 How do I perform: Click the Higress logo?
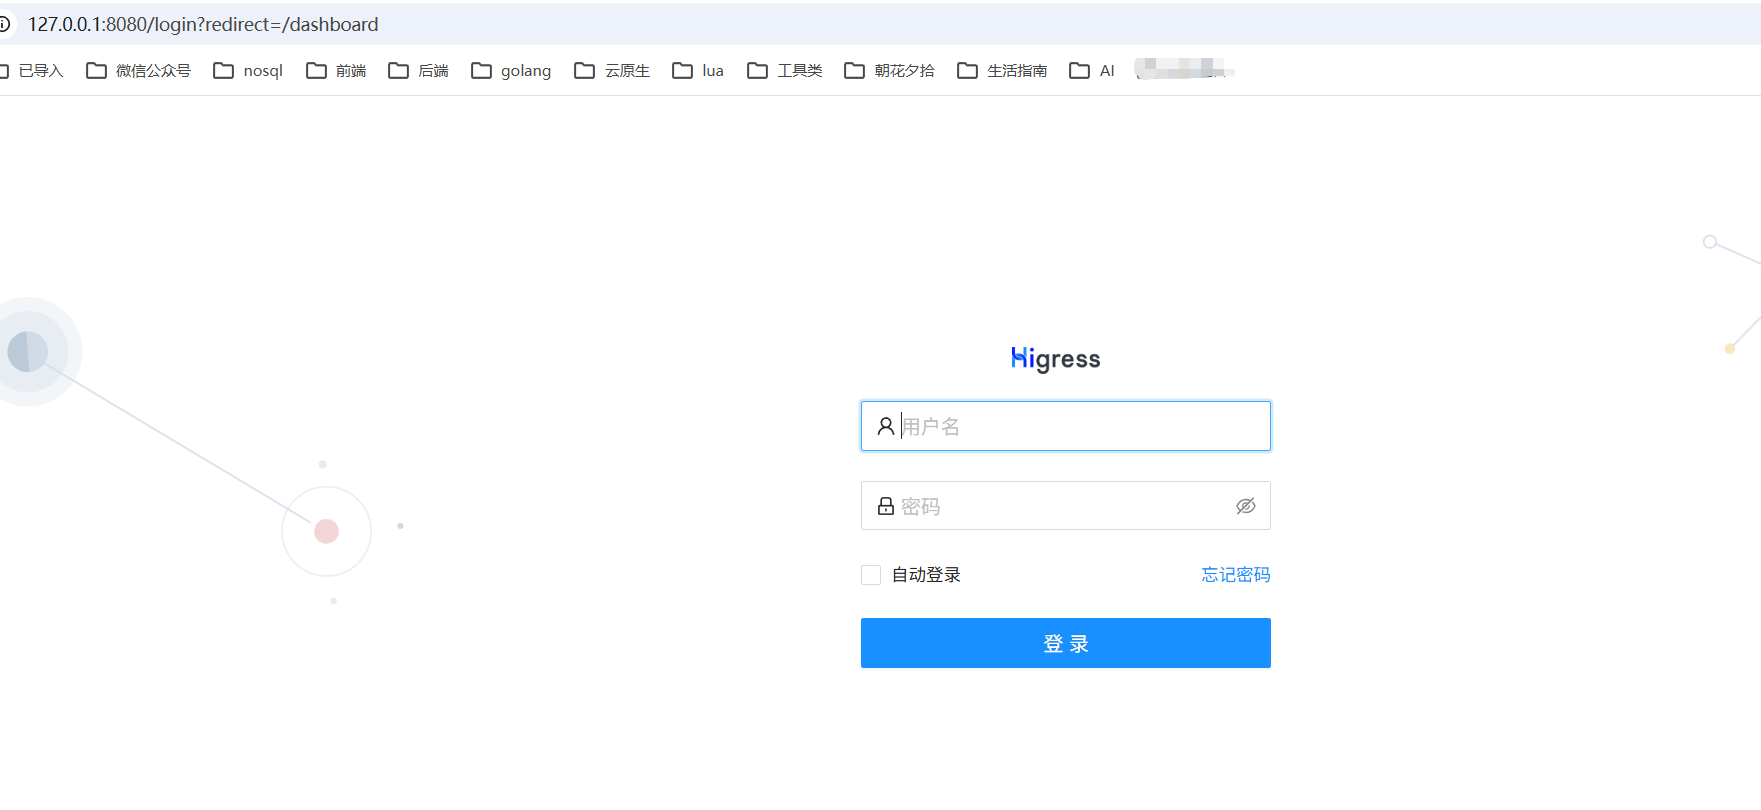tap(1055, 359)
